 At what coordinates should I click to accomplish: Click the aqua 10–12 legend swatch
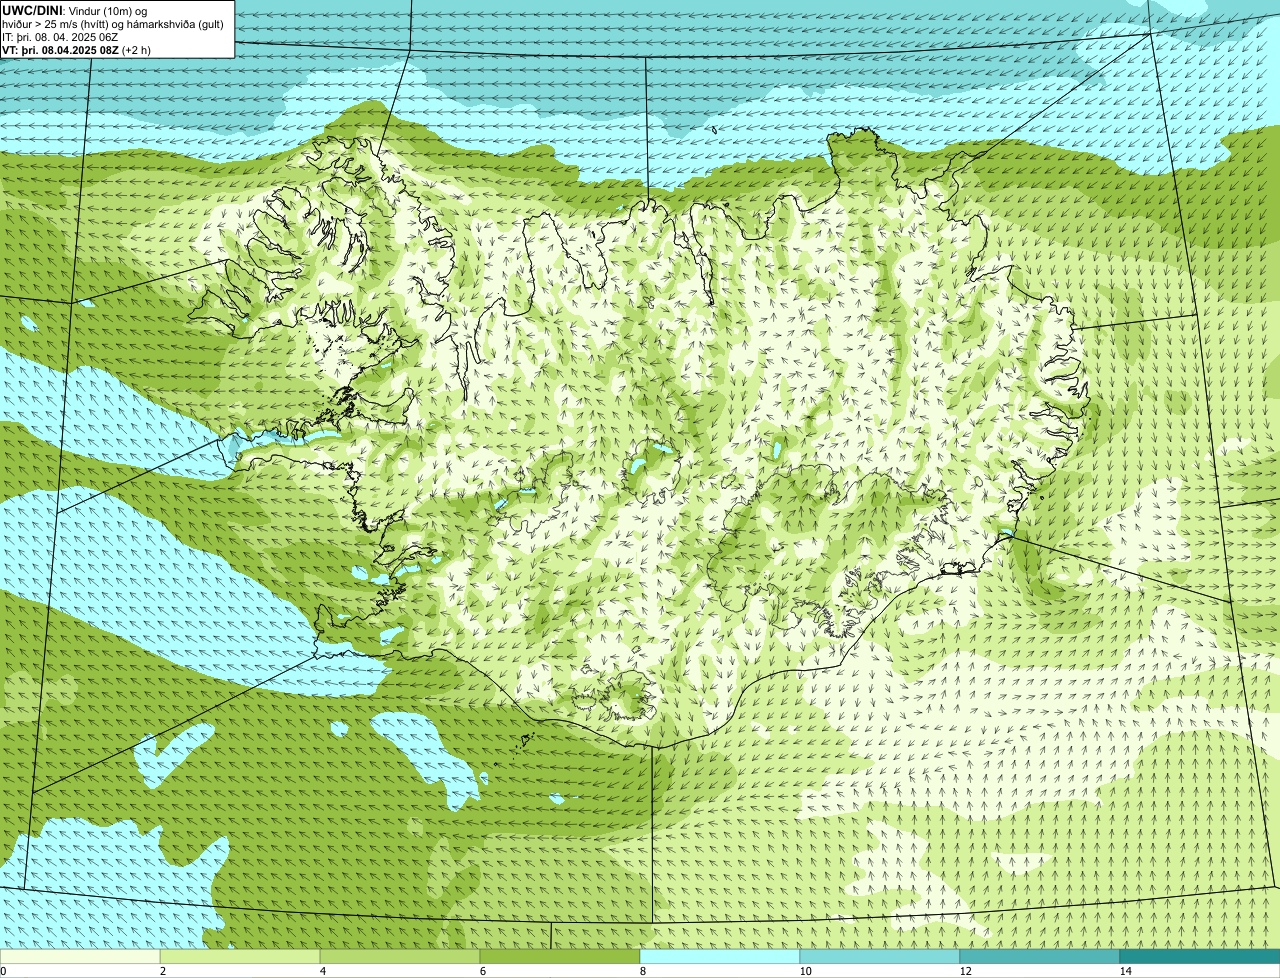[x=880, y=956]
